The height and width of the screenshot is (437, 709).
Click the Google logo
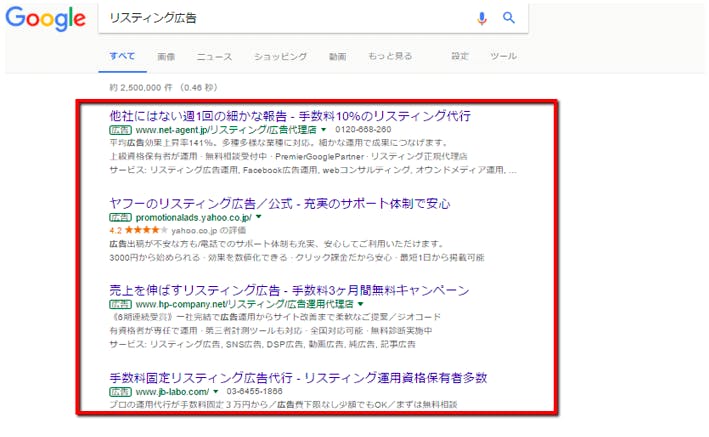coord(45,19)
